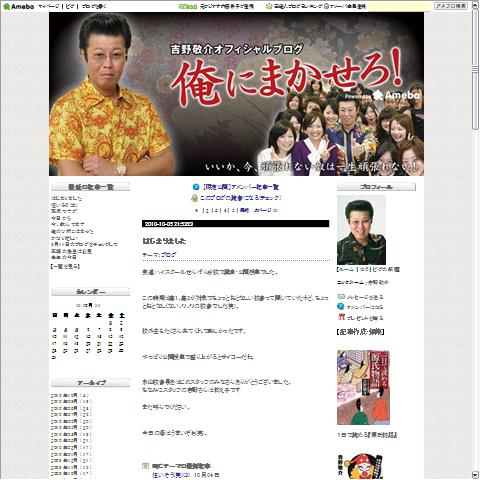Click the crown icon for blog ranking
The image size is (480, 480).
pyautogui.click(x=269, y=6)
